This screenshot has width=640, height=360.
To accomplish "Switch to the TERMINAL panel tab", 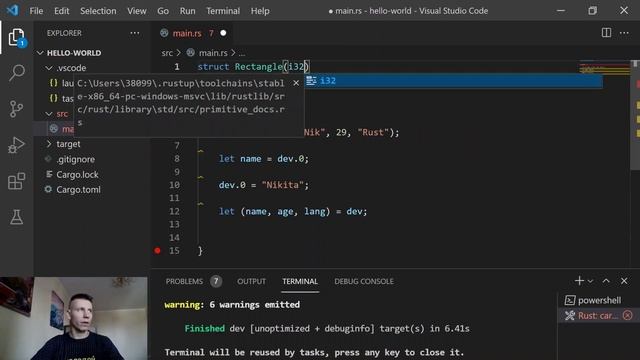I will 300,281.
